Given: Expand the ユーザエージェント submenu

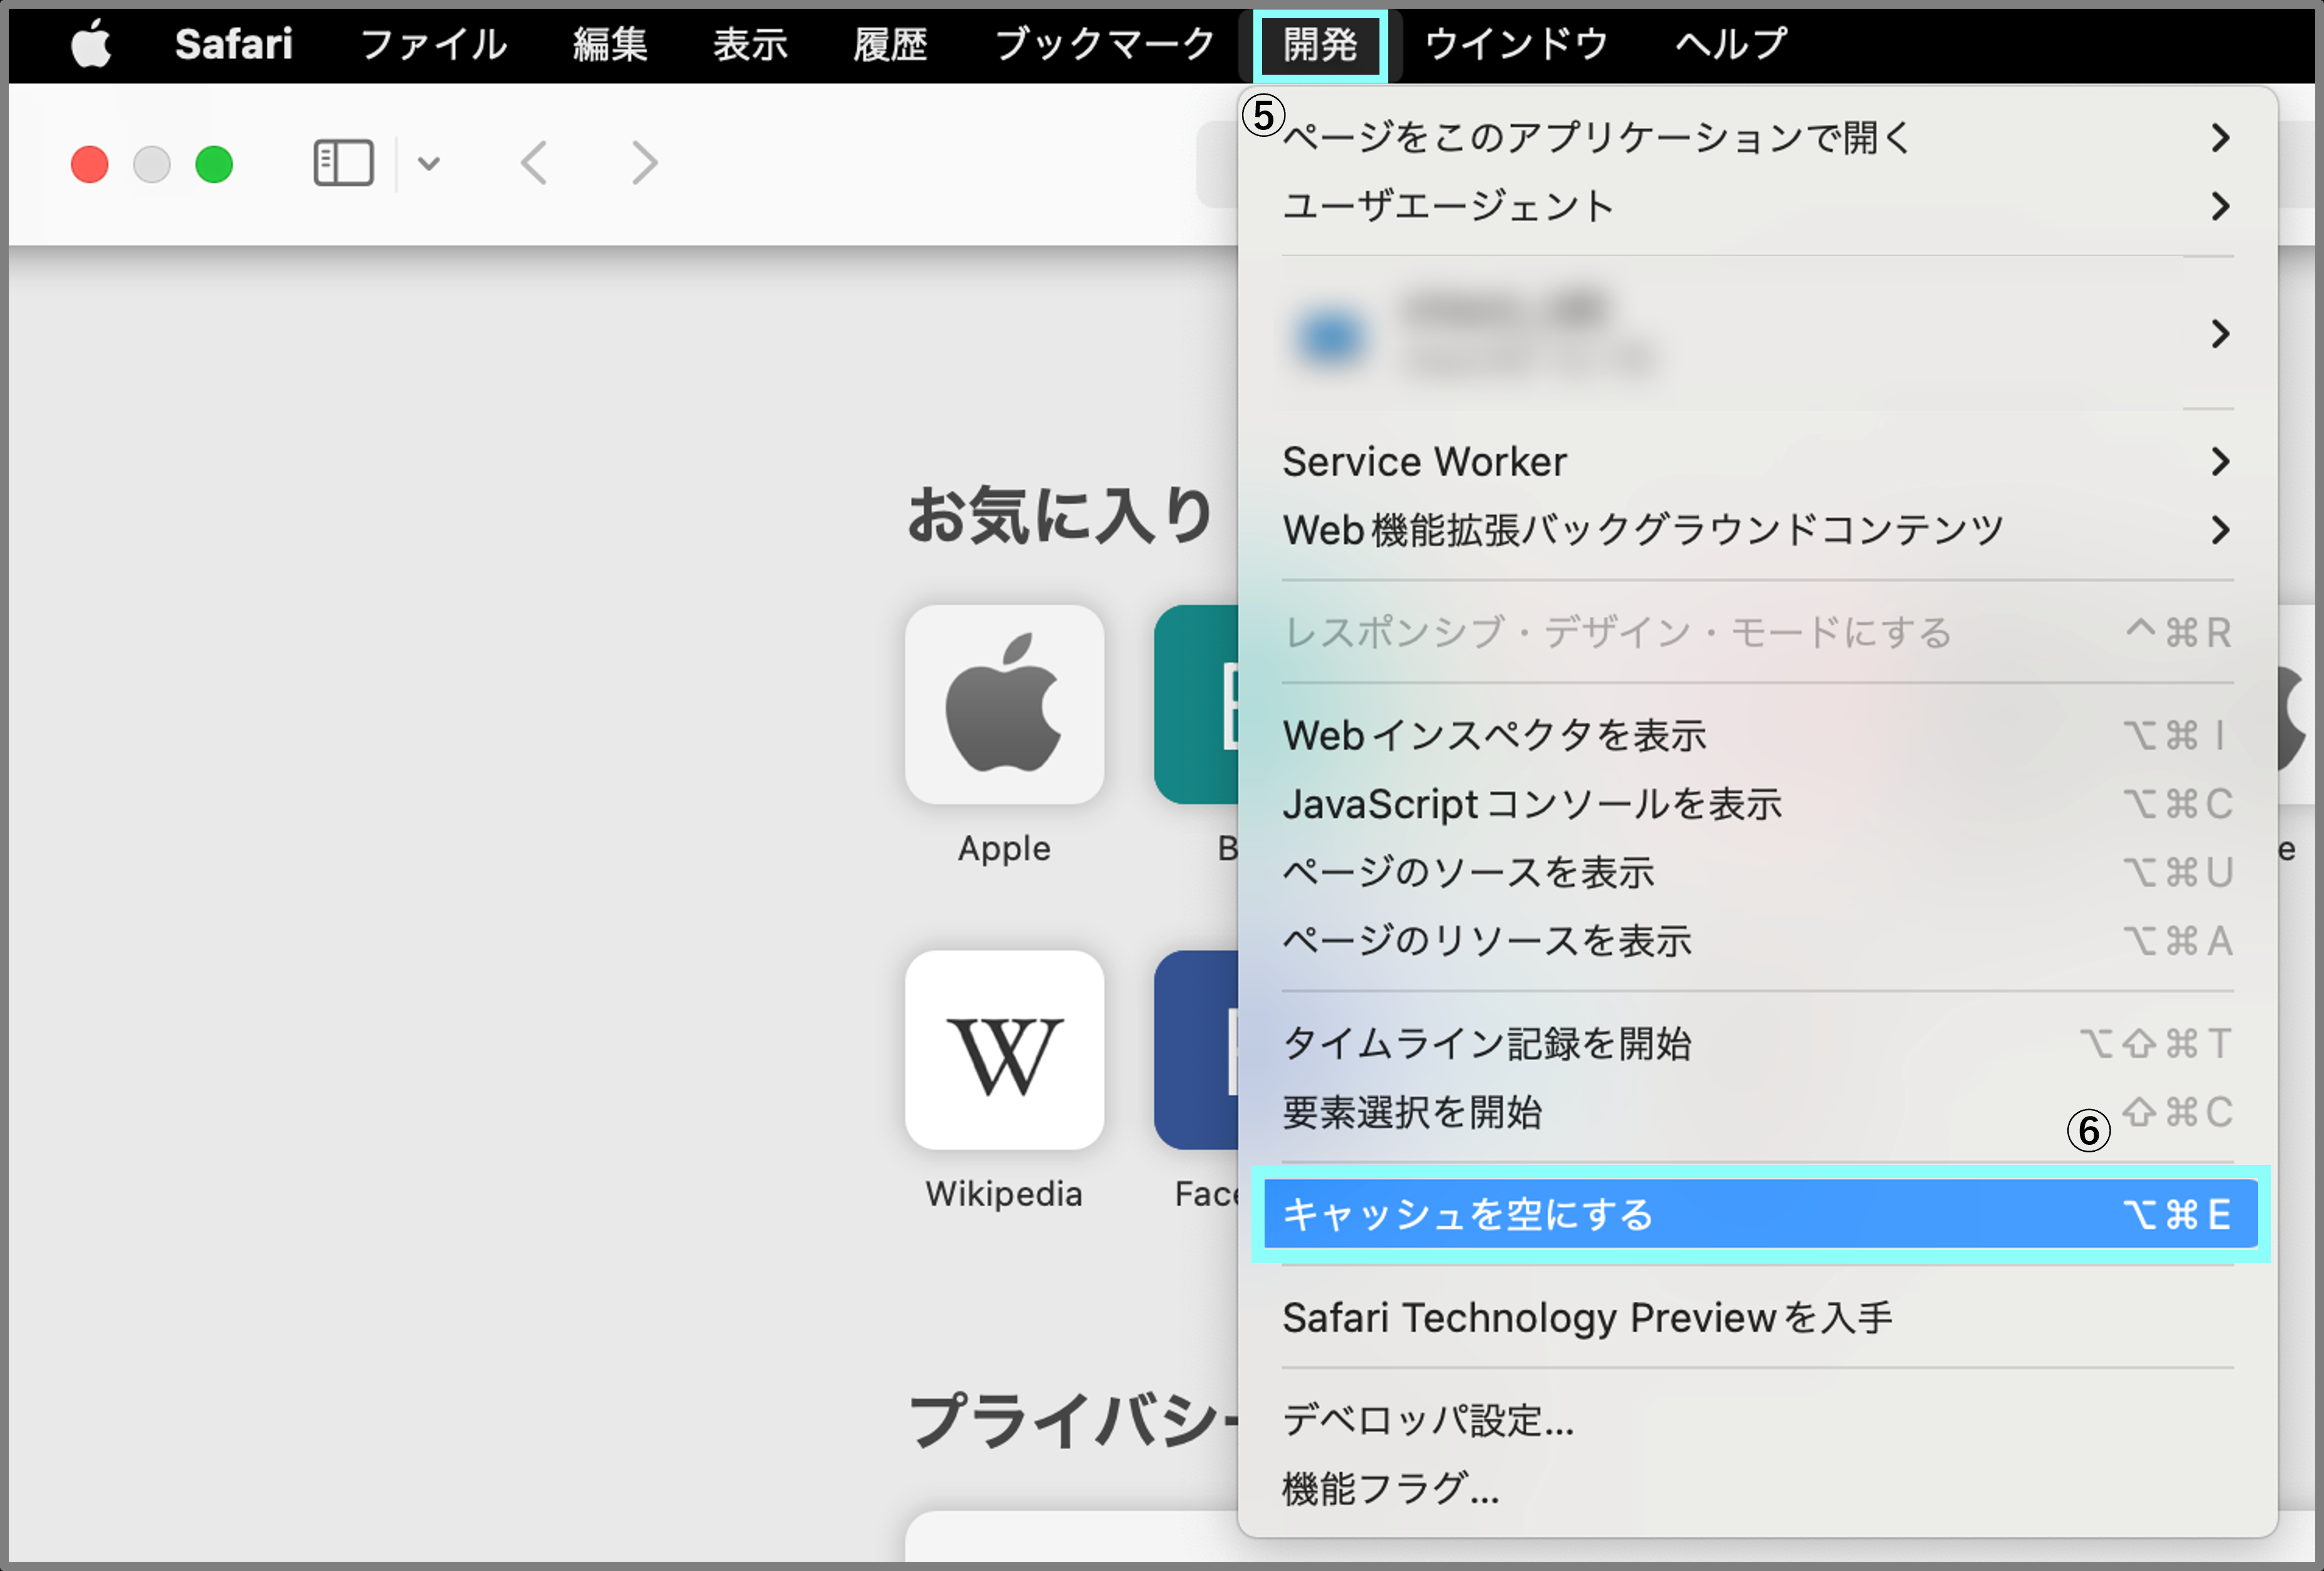Looking at the screenshot, I should tap(1757, 206).
